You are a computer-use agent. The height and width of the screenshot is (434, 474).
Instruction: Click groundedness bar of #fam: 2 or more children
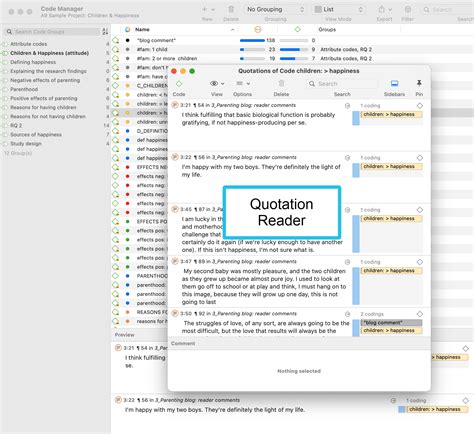coord(252,58)
